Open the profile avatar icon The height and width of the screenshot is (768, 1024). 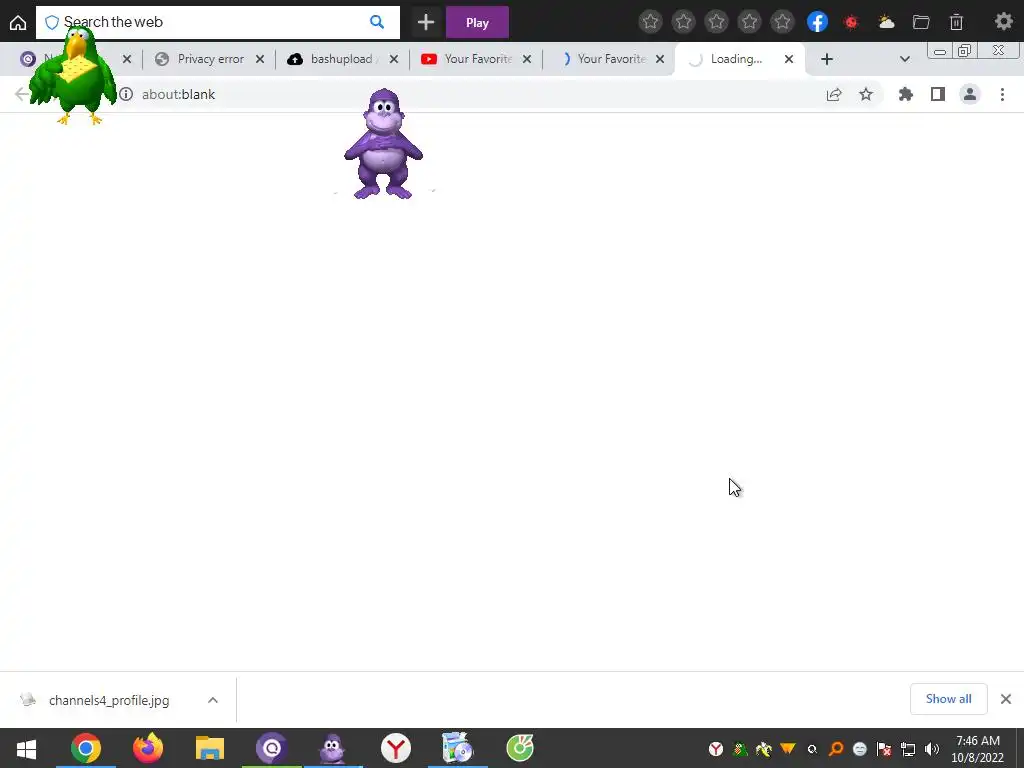click(x=970, y=95)
